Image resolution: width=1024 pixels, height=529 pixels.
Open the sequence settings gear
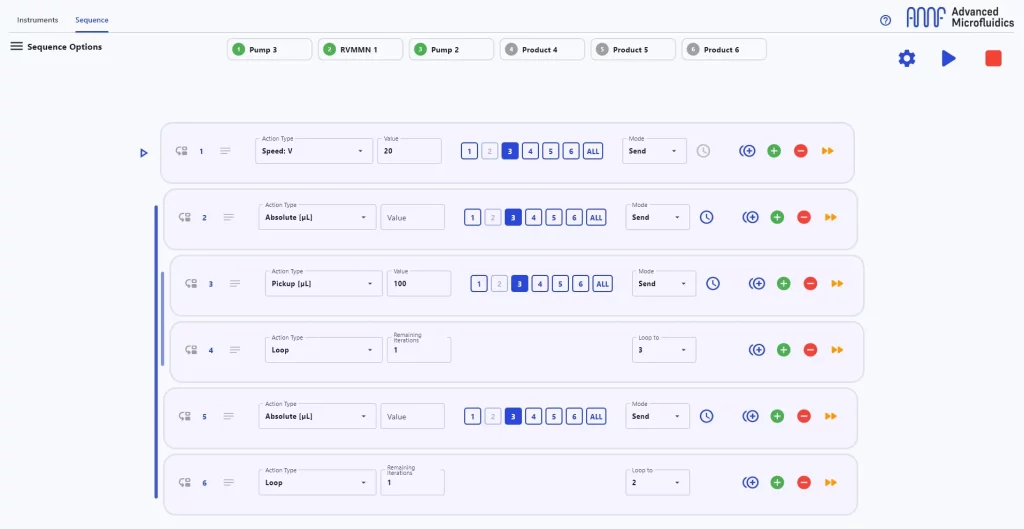(x=906, y=58)
